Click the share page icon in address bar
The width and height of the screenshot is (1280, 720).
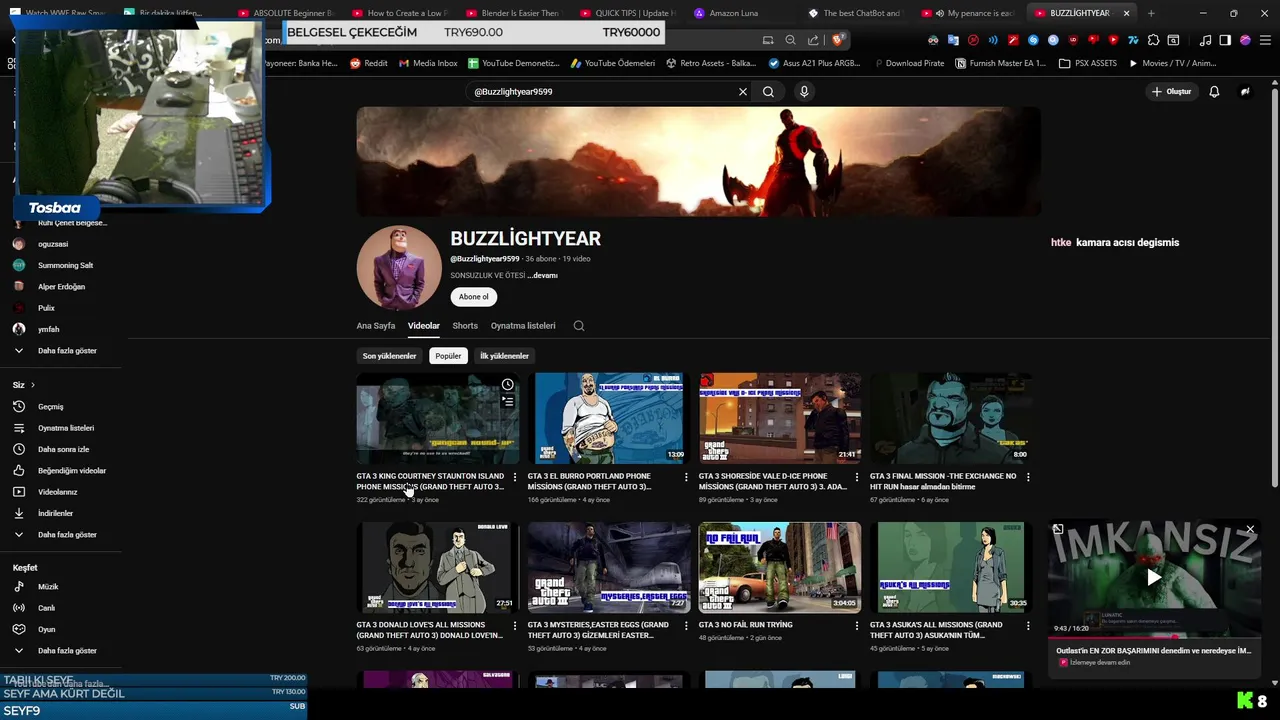pos(813,40)
